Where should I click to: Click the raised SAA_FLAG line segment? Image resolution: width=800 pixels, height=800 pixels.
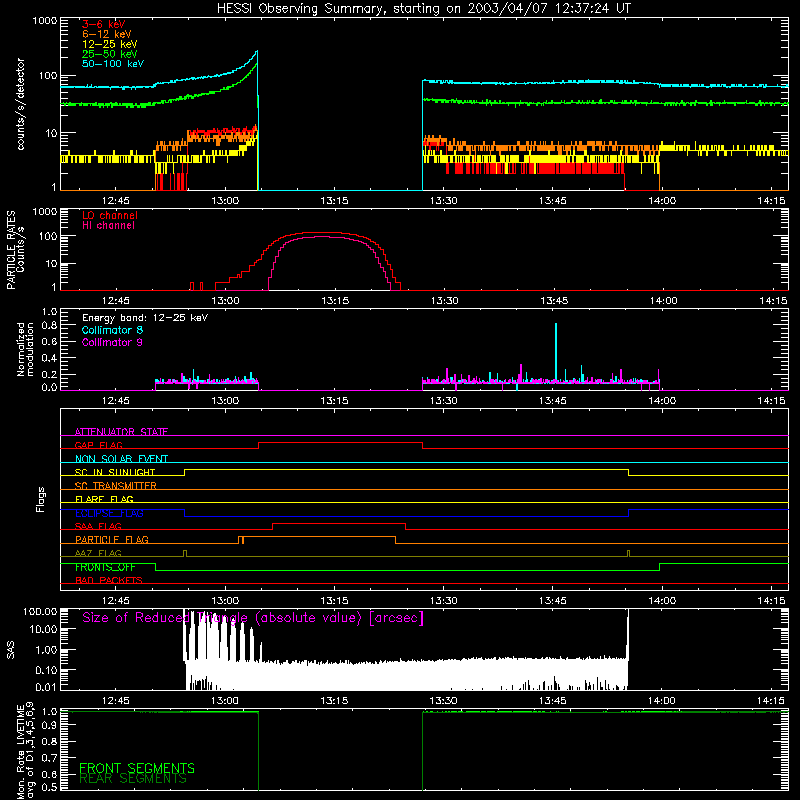coord(339,523)
